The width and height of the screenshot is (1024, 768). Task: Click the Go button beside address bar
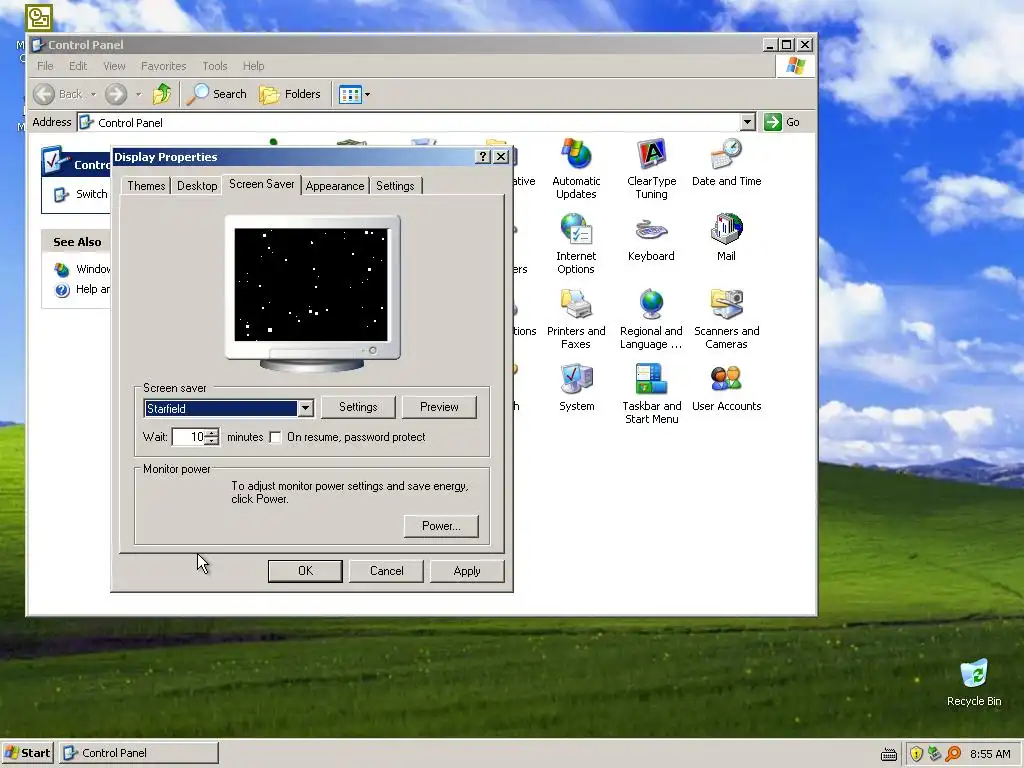[782, 122]
